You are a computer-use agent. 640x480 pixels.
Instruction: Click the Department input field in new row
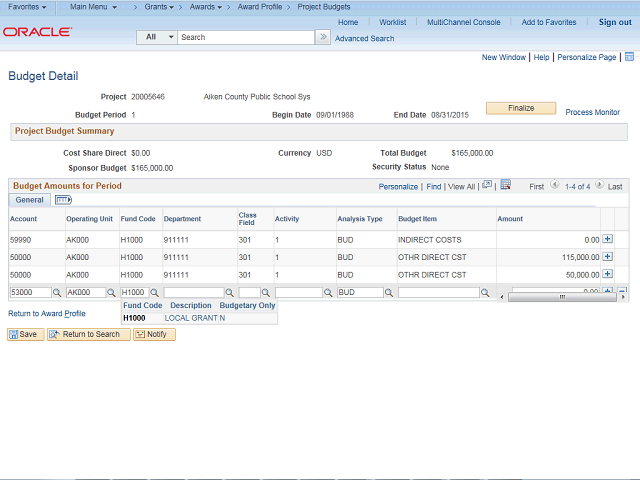click(x=193, y=293)
